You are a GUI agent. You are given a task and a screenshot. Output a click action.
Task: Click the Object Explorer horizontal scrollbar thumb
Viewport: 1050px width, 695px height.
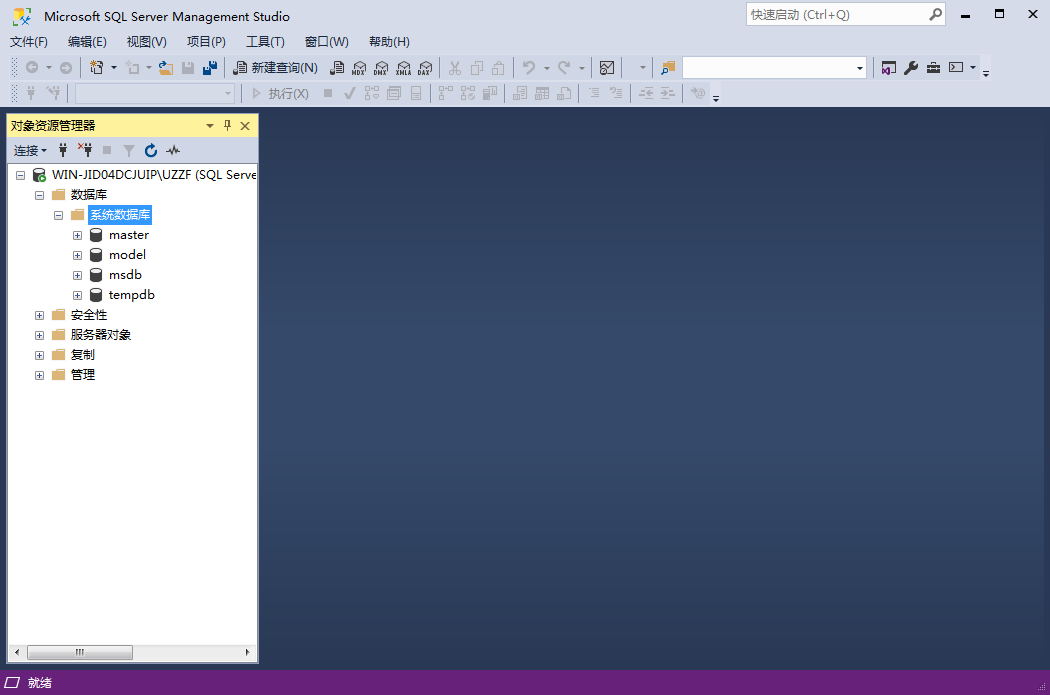coord(80,652)
